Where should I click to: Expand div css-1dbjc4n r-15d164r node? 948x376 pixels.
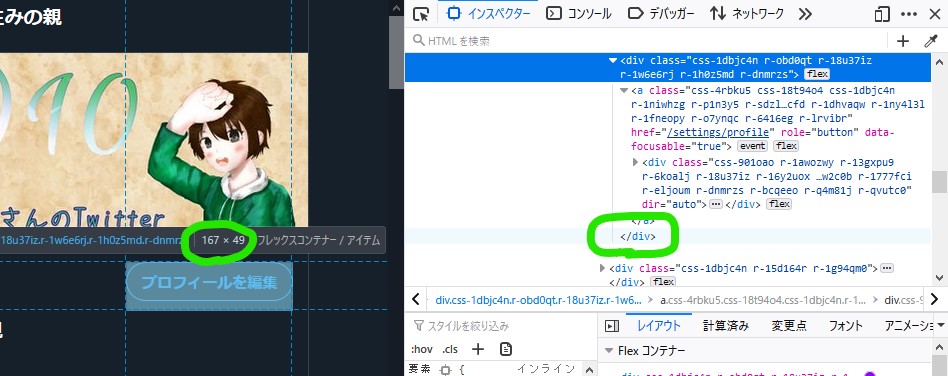(602, 268)
